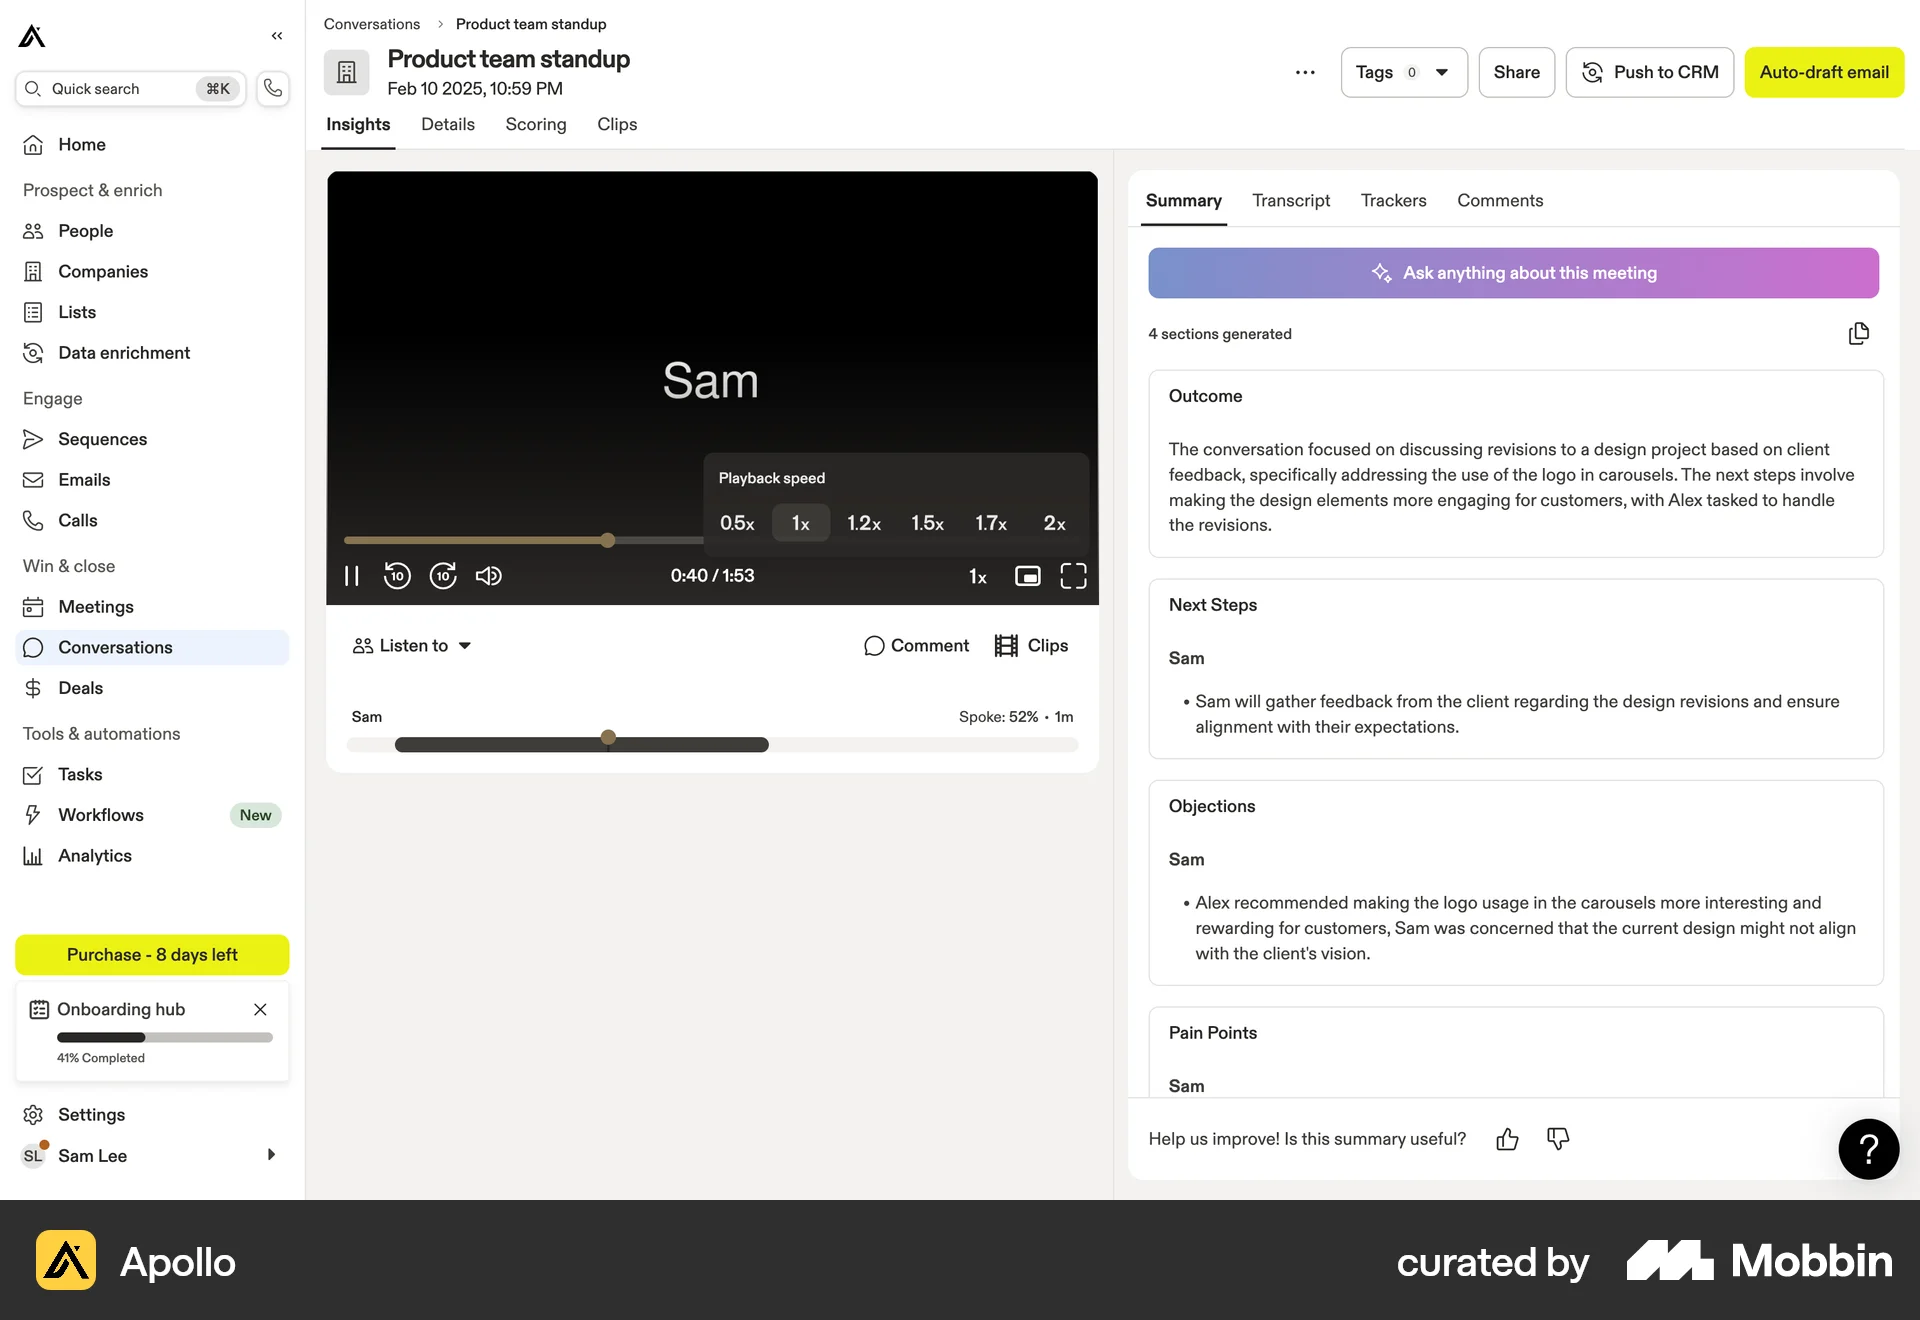
Task: Toggle picture-in-picture playback mode
Action: click(x=1027, y=575)
